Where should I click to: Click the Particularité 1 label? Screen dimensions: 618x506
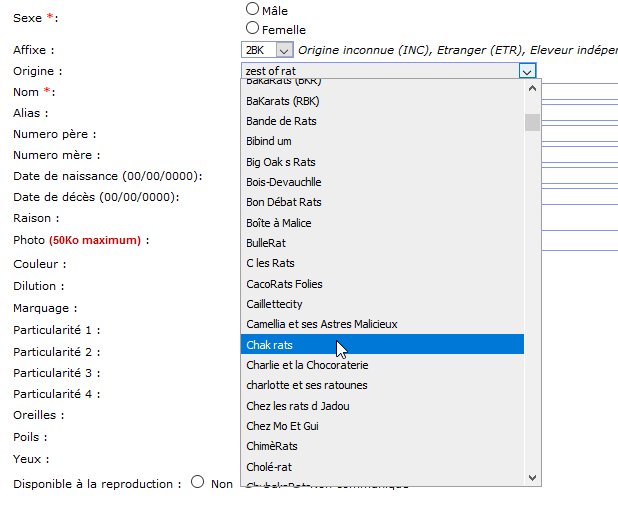(x=57, y=330)
